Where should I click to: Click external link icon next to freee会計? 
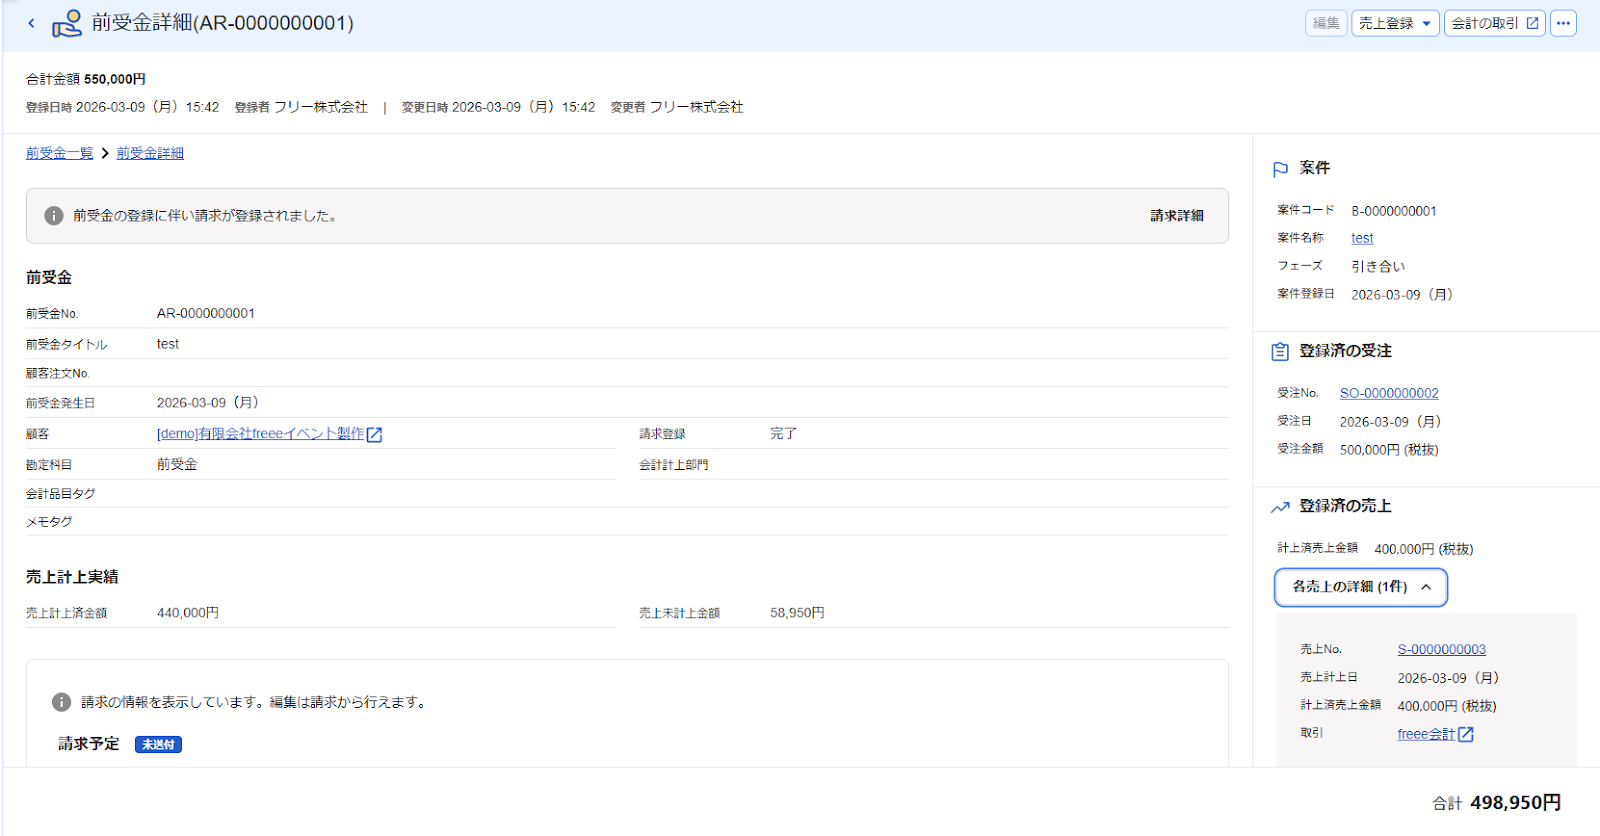pyautogui.click(x=1466, y=734)
